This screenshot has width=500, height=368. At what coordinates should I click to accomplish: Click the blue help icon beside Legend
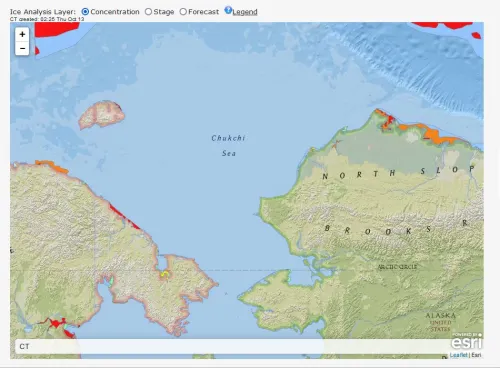(x=228, y=10)
